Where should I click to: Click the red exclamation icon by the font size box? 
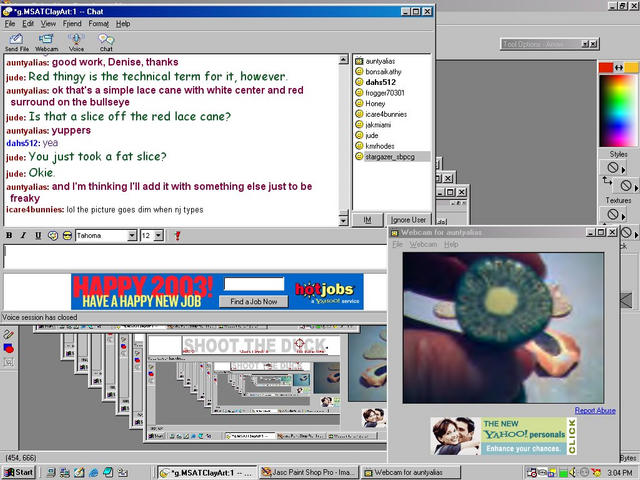[x=177, y=236]
